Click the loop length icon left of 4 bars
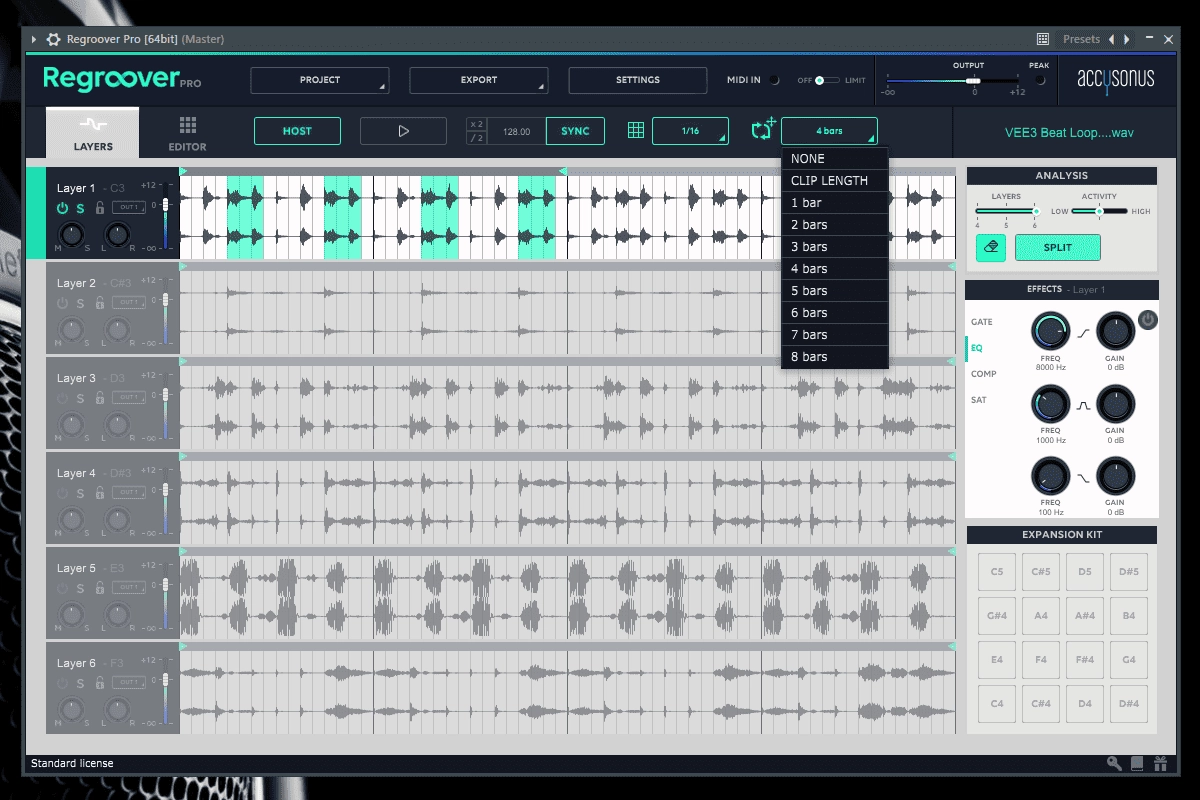Screen dimensions: 1200x800 pyautogui.click(x=763, y=130)
